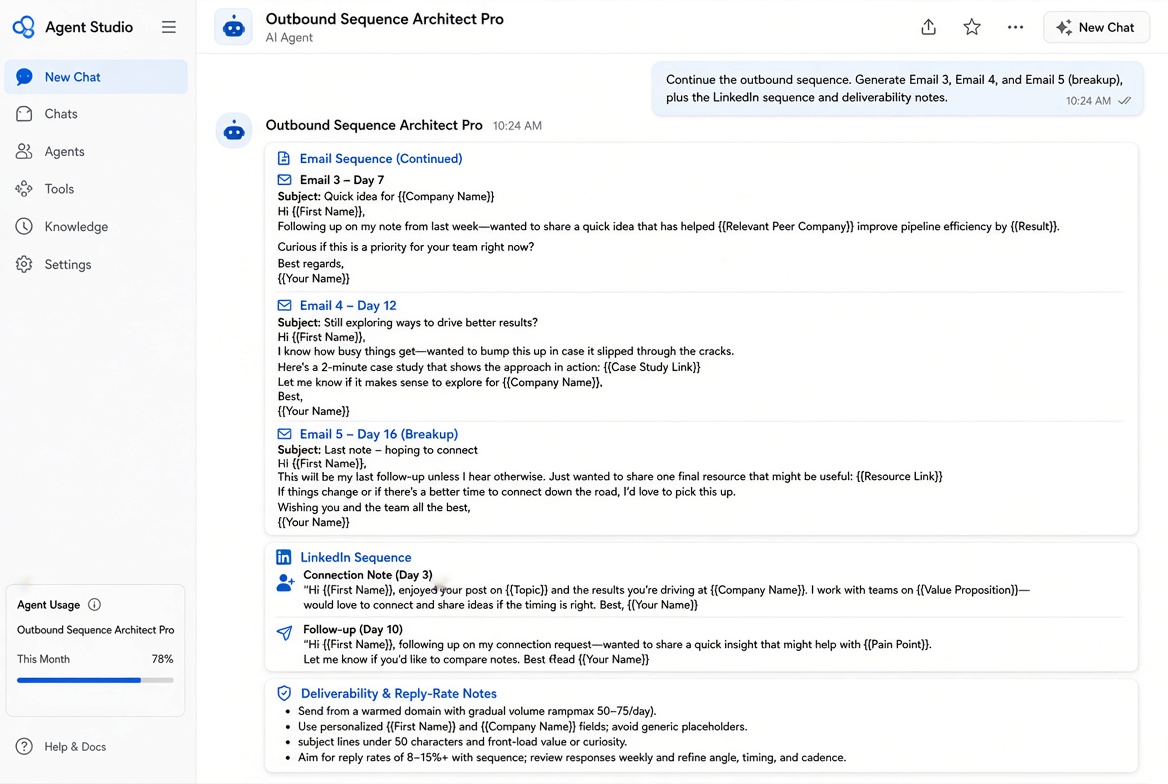
Task: Click the envelope icon for Email 4
Action: coord(285,306)
